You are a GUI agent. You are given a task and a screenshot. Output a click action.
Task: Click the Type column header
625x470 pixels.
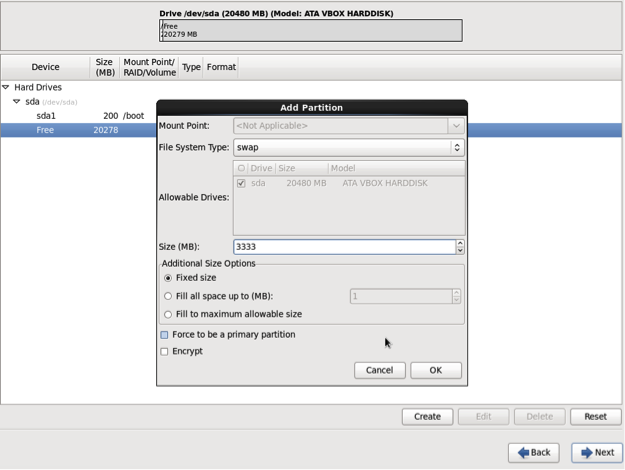191,67
